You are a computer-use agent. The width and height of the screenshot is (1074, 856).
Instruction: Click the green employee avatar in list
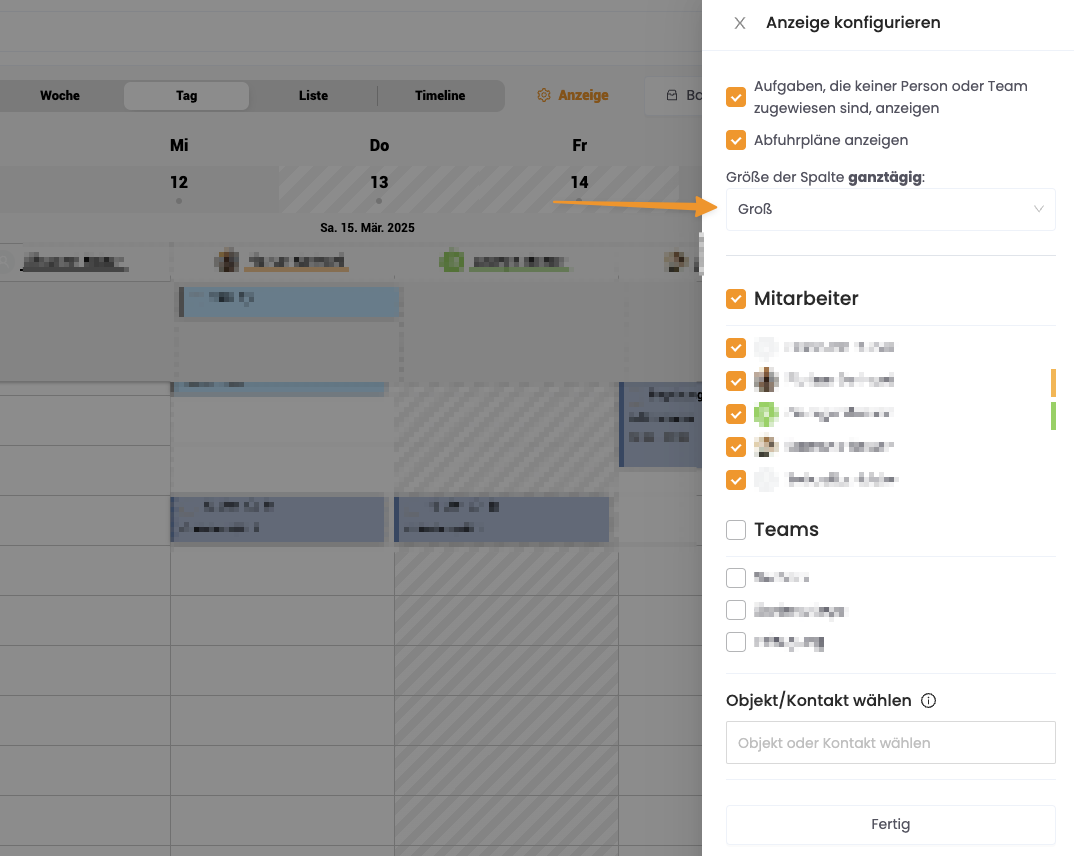[x=766, y=414]
